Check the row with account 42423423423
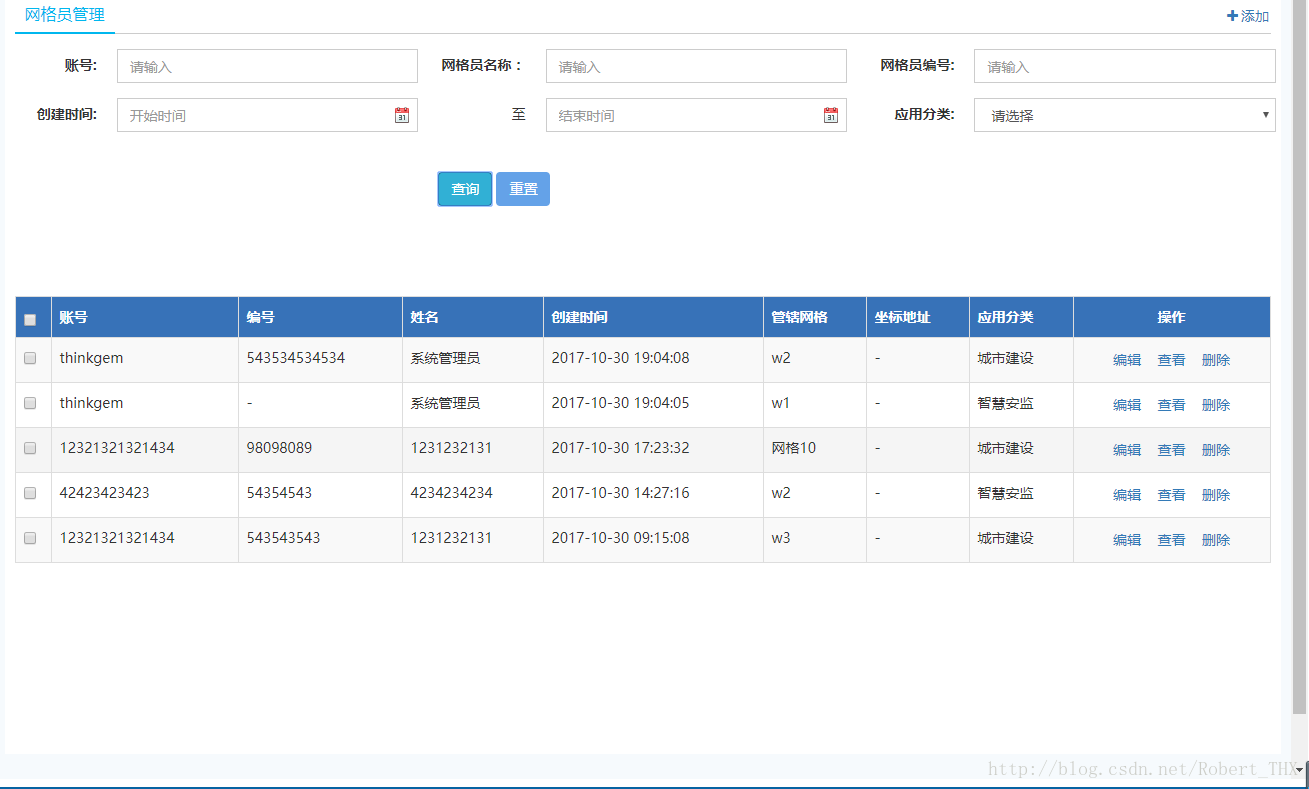The width and height of the screenshot is (1309, 789). pos(30,493)
